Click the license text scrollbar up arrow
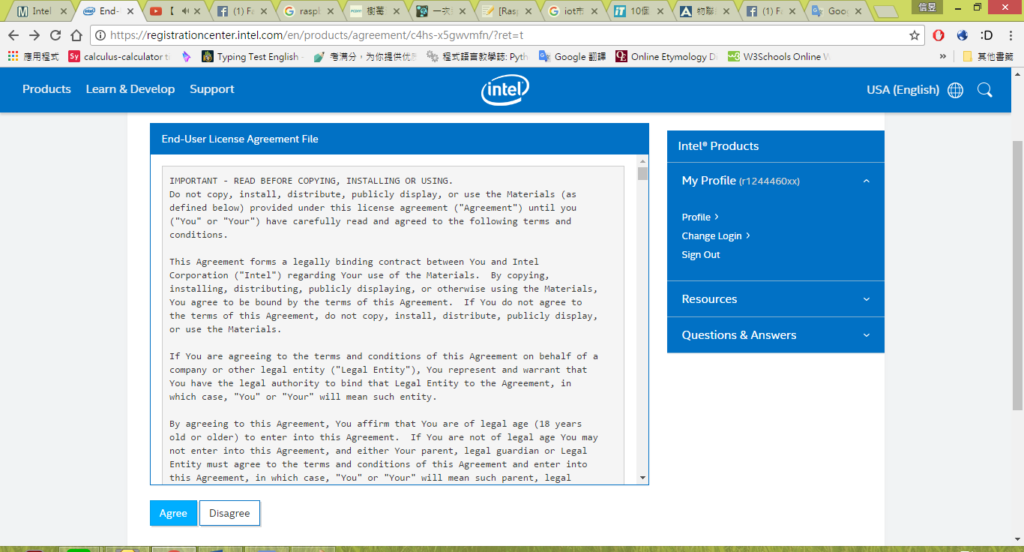 tap(643, 161)
